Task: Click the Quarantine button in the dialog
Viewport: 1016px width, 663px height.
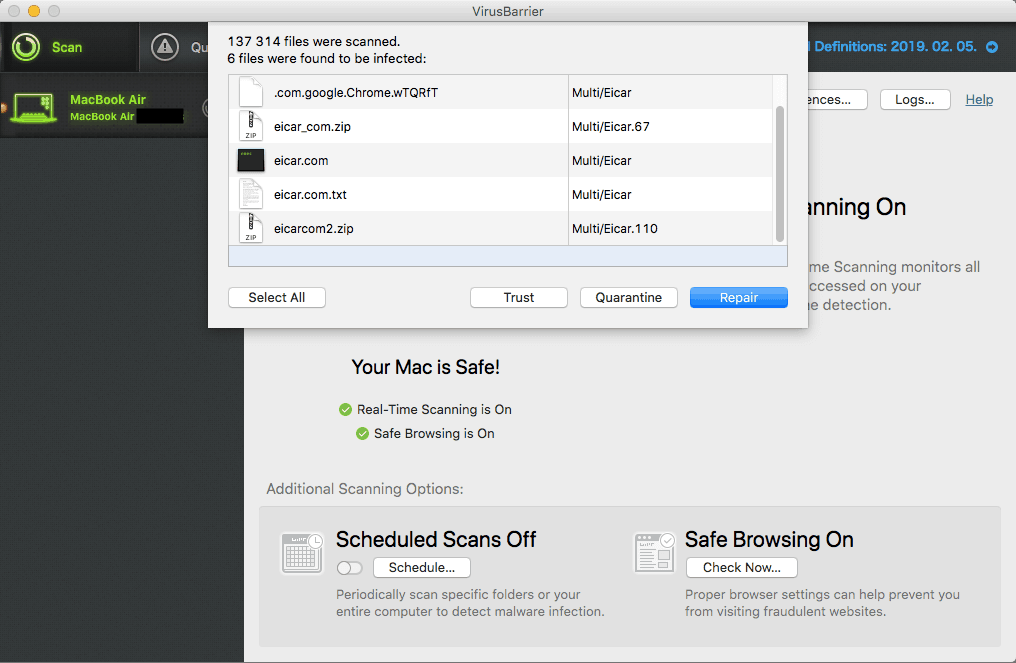Action: 628,298
